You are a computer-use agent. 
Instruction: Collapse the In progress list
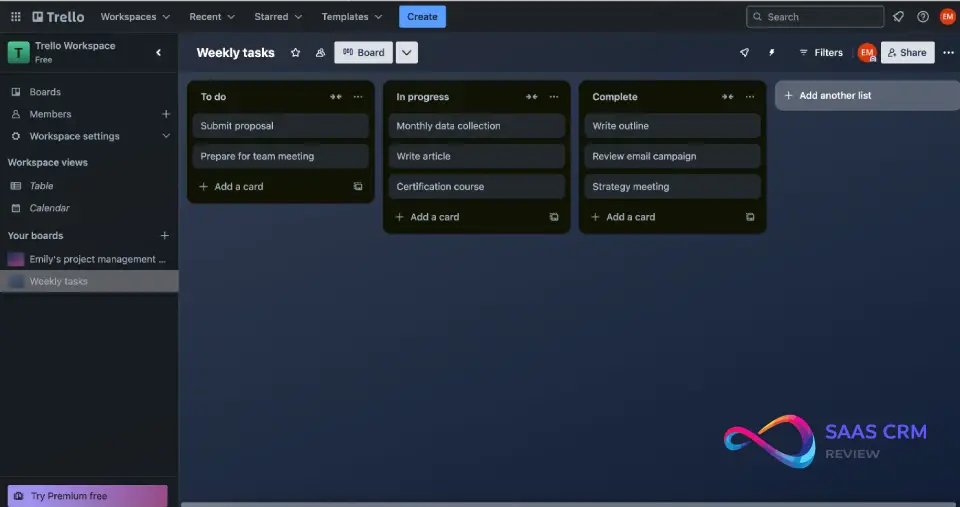[532, 97]
